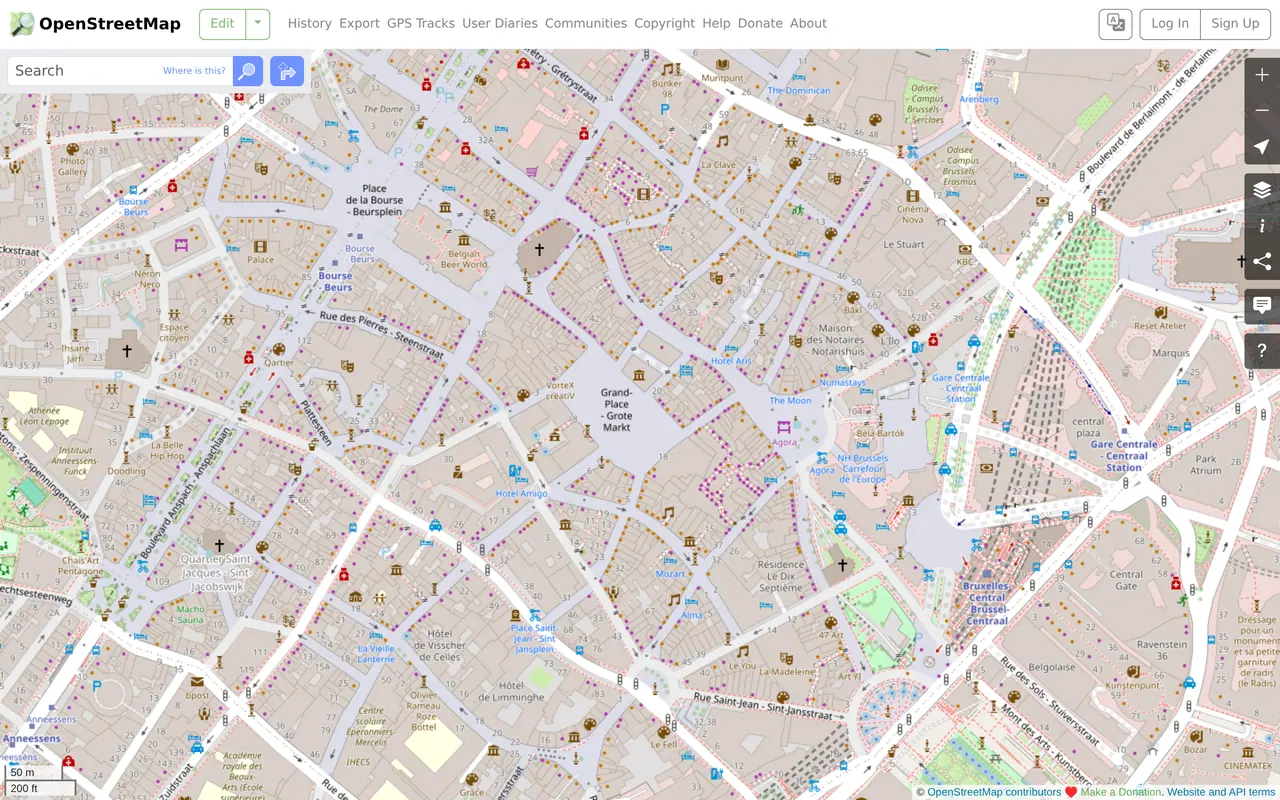Screen dimensions: 1280x800
Task: Click the Place de la Bourse label
Action: [x=374, y=200]
